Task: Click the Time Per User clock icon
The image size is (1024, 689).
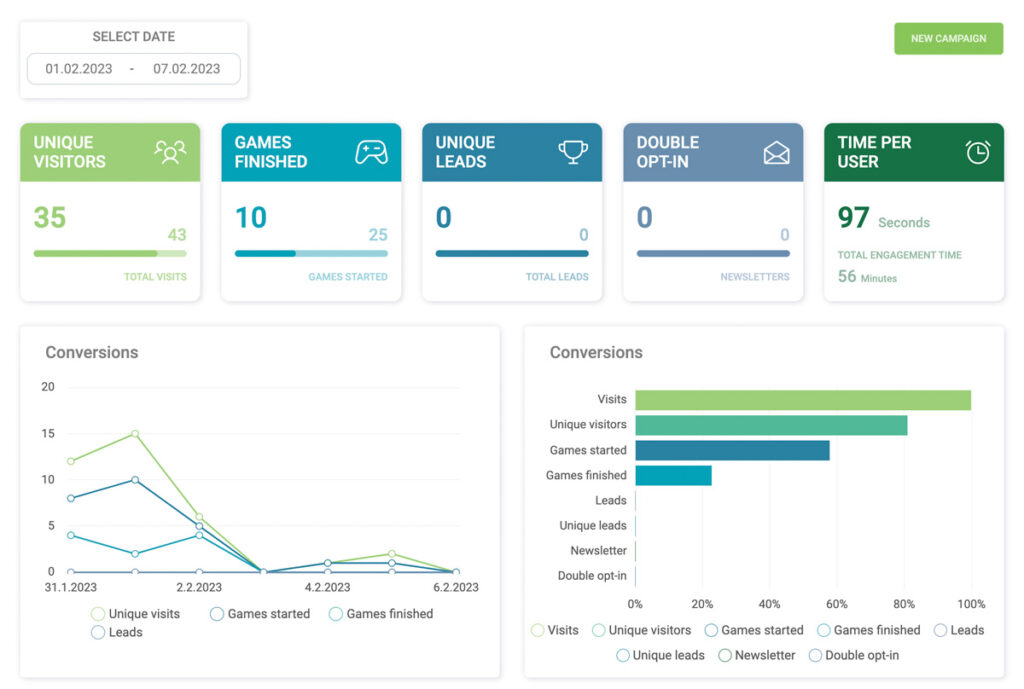Action: (x=978, y=152)
